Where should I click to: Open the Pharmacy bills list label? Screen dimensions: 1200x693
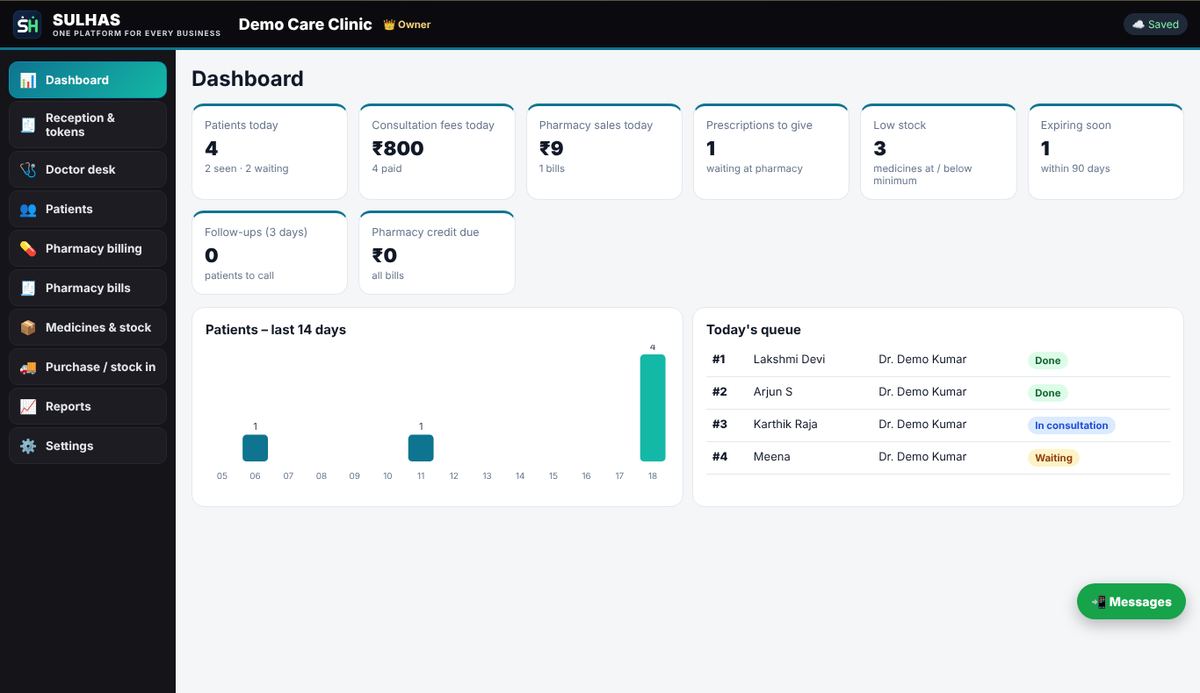click(88, 288)
